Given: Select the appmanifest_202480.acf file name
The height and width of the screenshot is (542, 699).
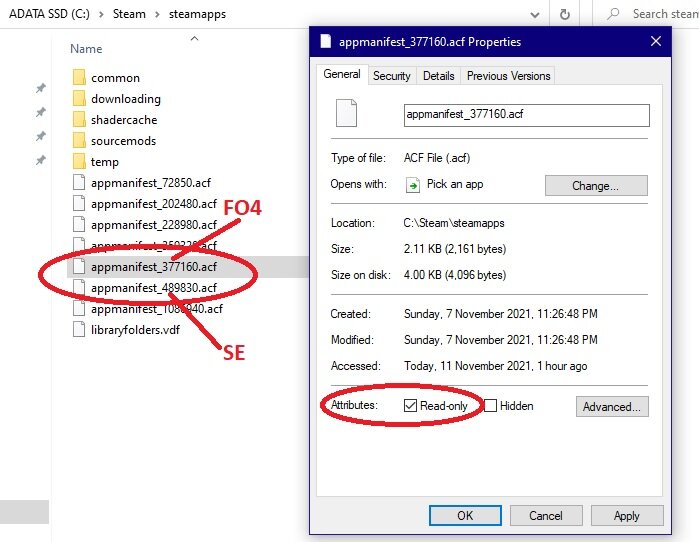Looking at the screenshot, I should [154, 204].
